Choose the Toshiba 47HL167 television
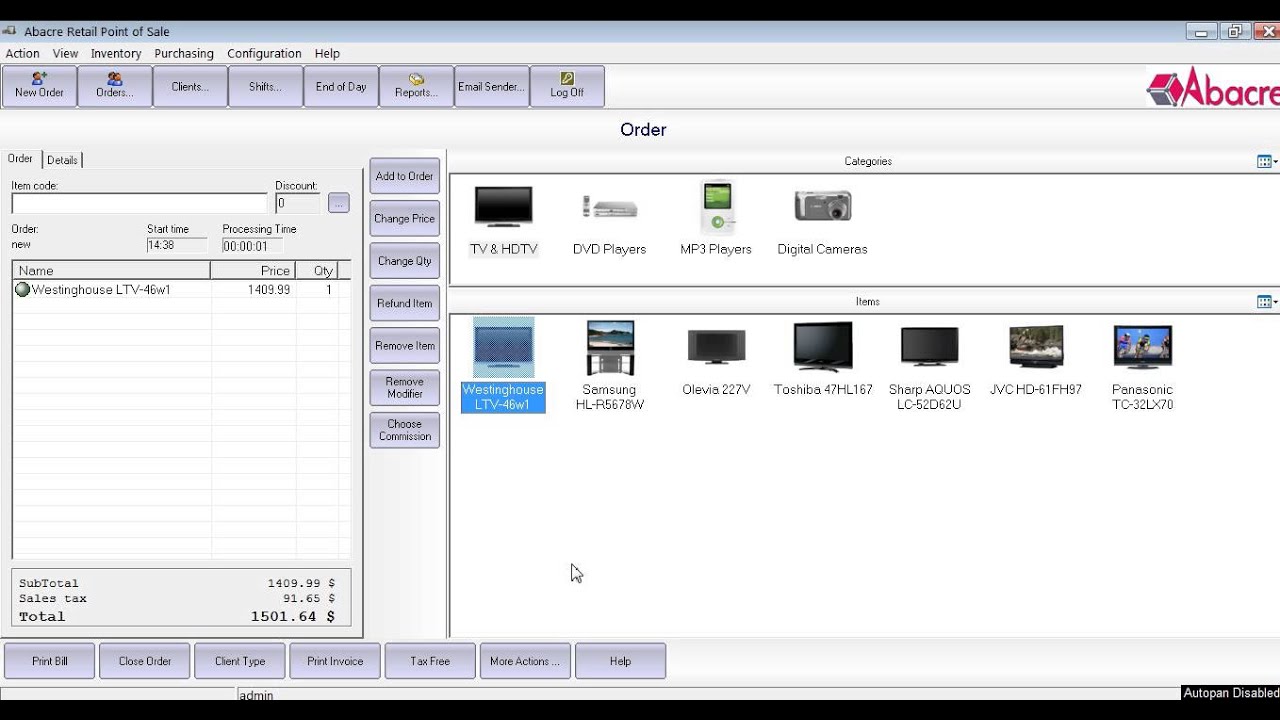 click(823, 360)
